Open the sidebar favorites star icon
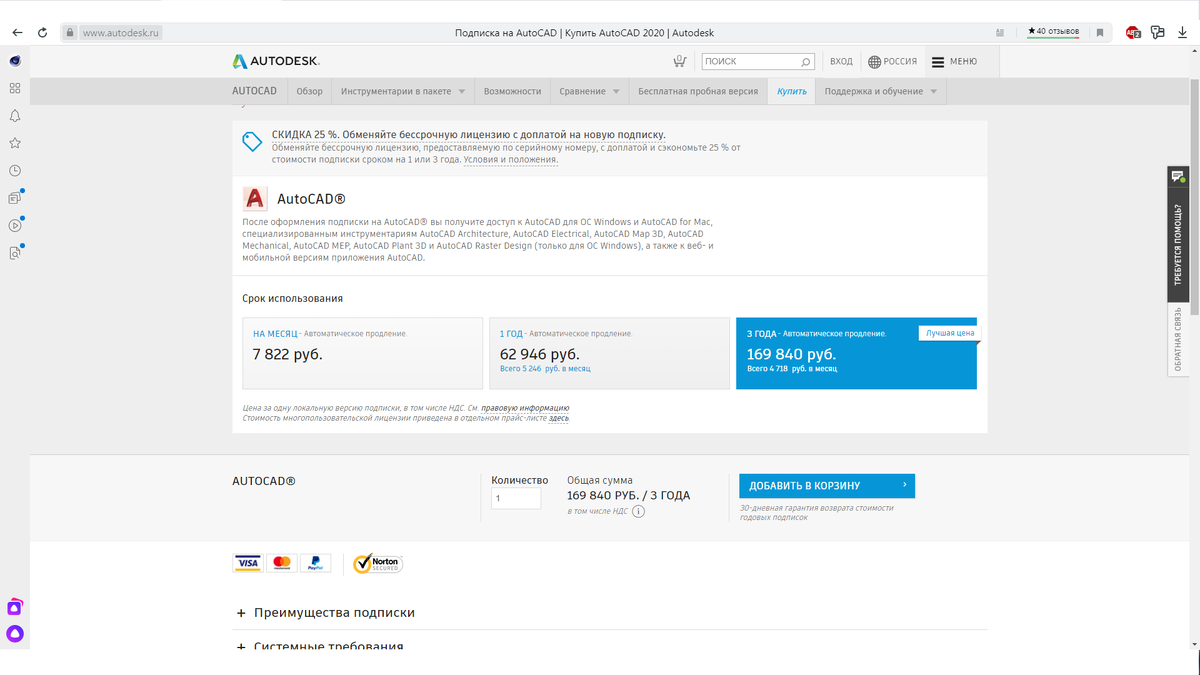 (15, 143)
